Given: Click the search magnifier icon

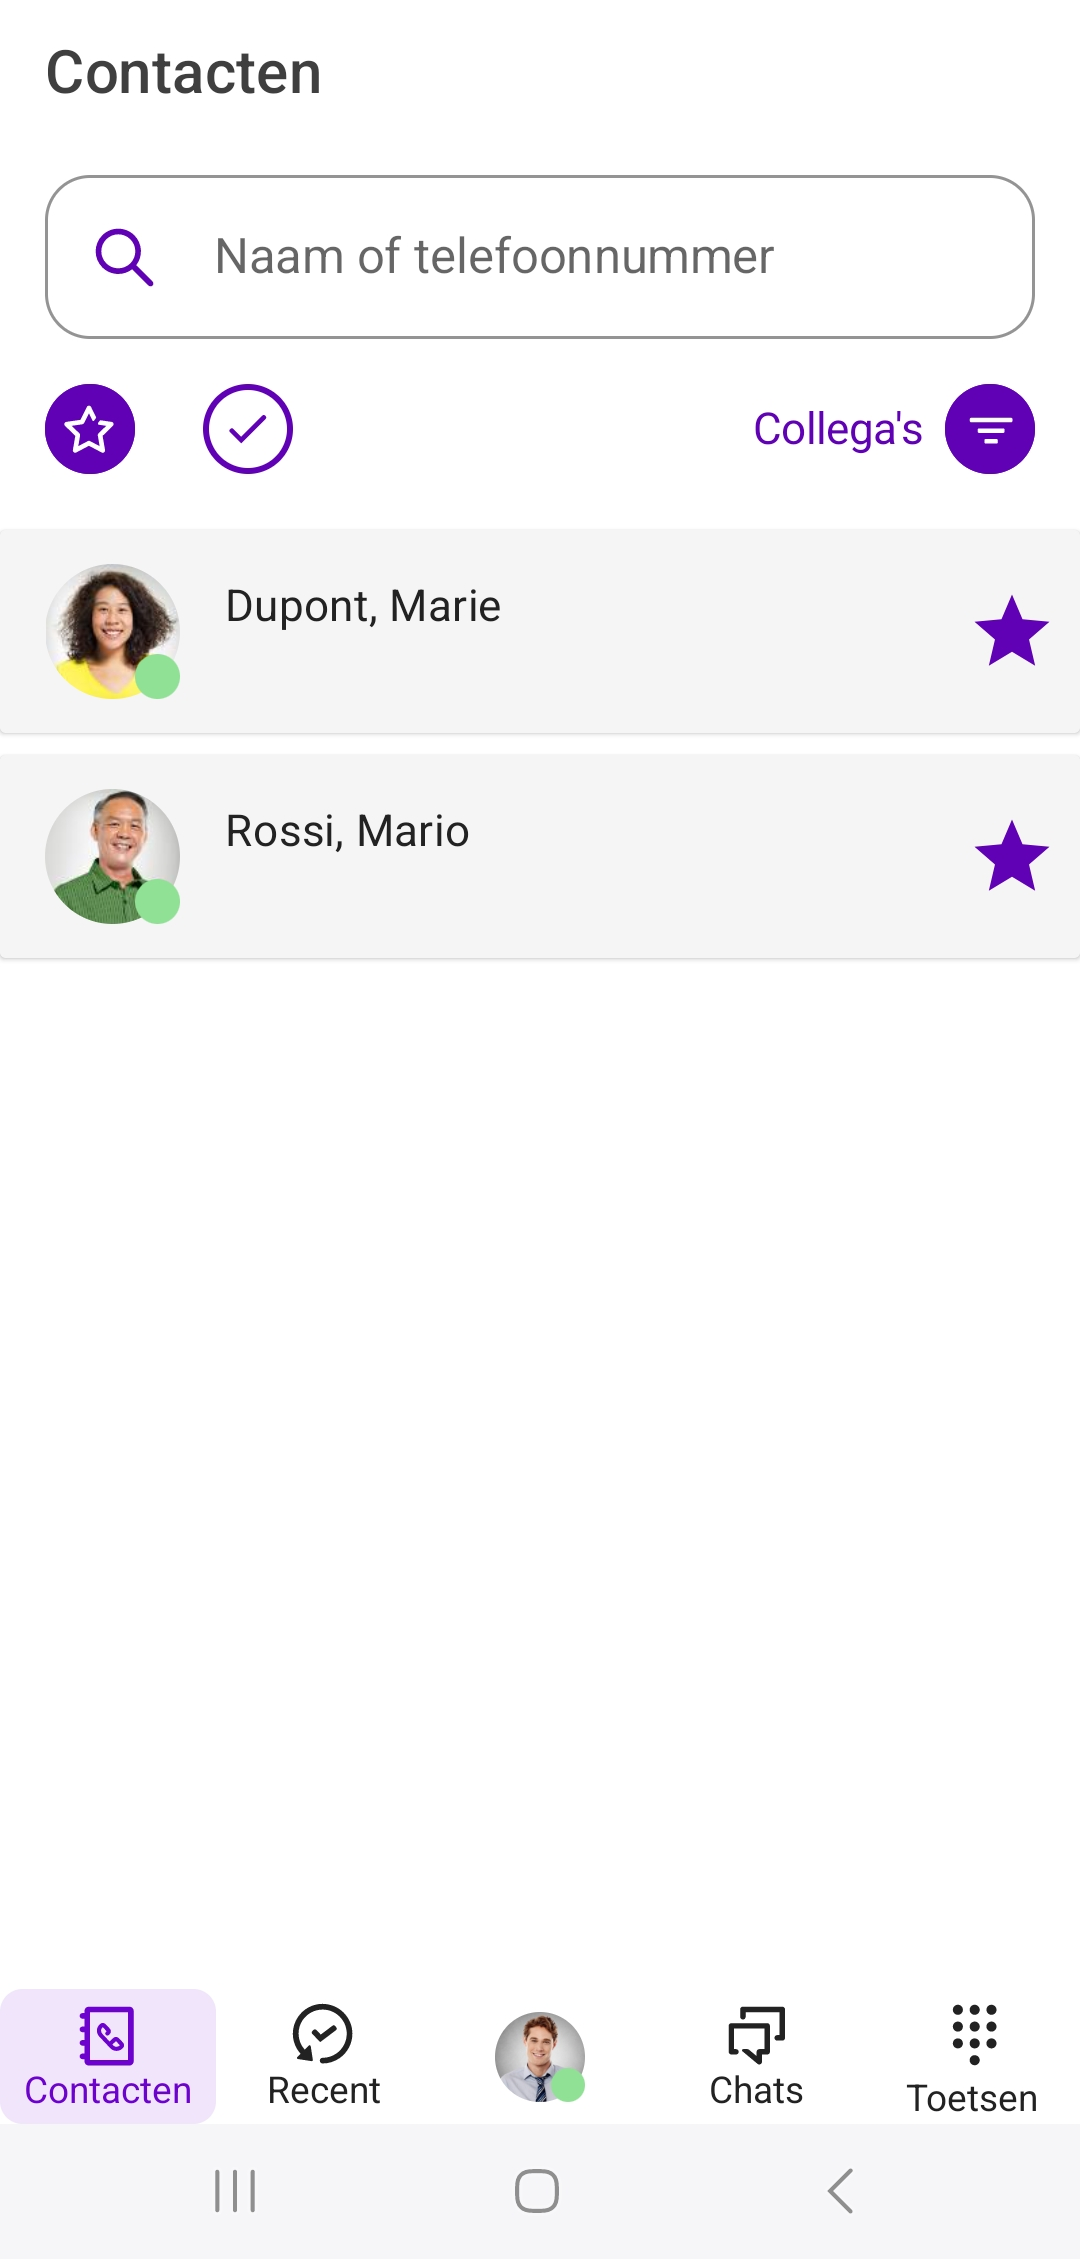Looking at the screenshot, I should click(x=124, y=257).
